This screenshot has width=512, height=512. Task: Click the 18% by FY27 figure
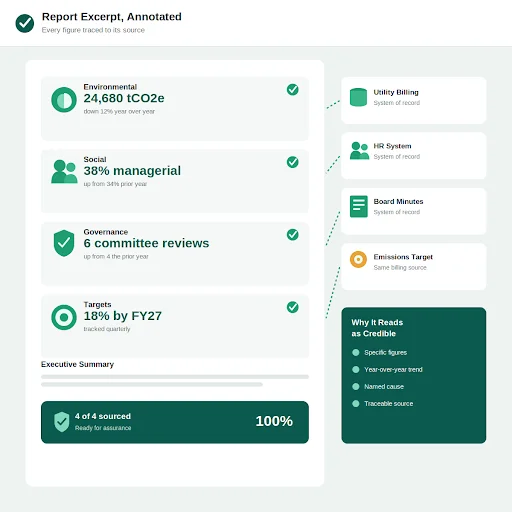coord(122,316)
